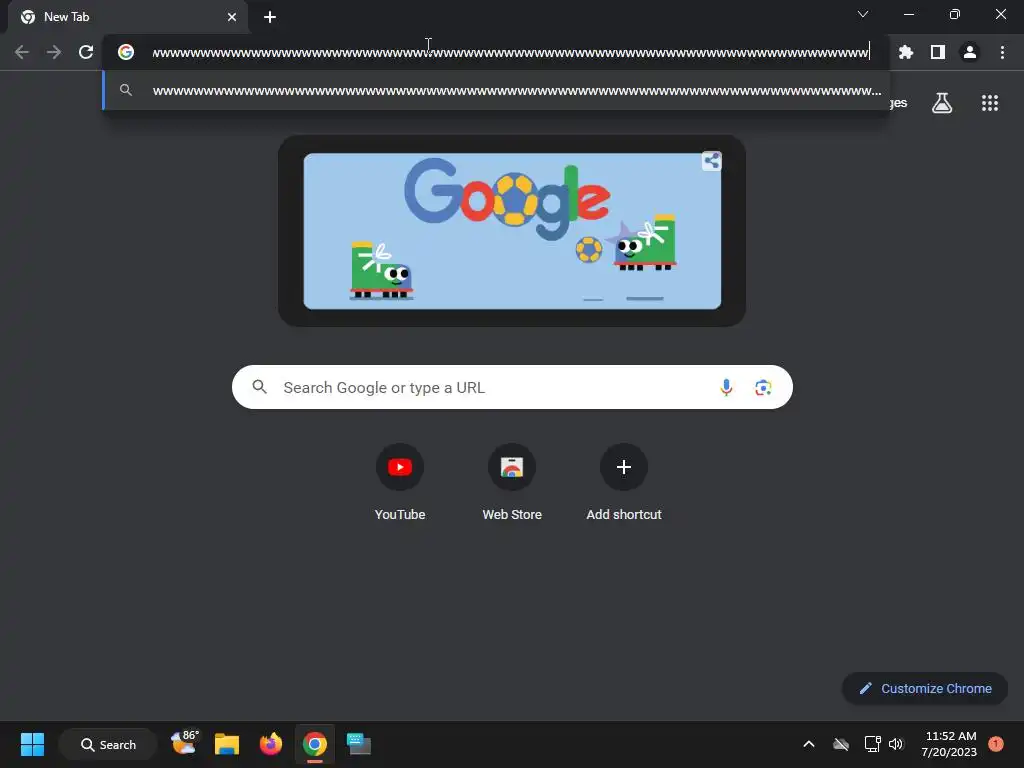The height and width of the screenshot is (768, 1024).
Task: Open the Windows Start menu
Action: 32,744
